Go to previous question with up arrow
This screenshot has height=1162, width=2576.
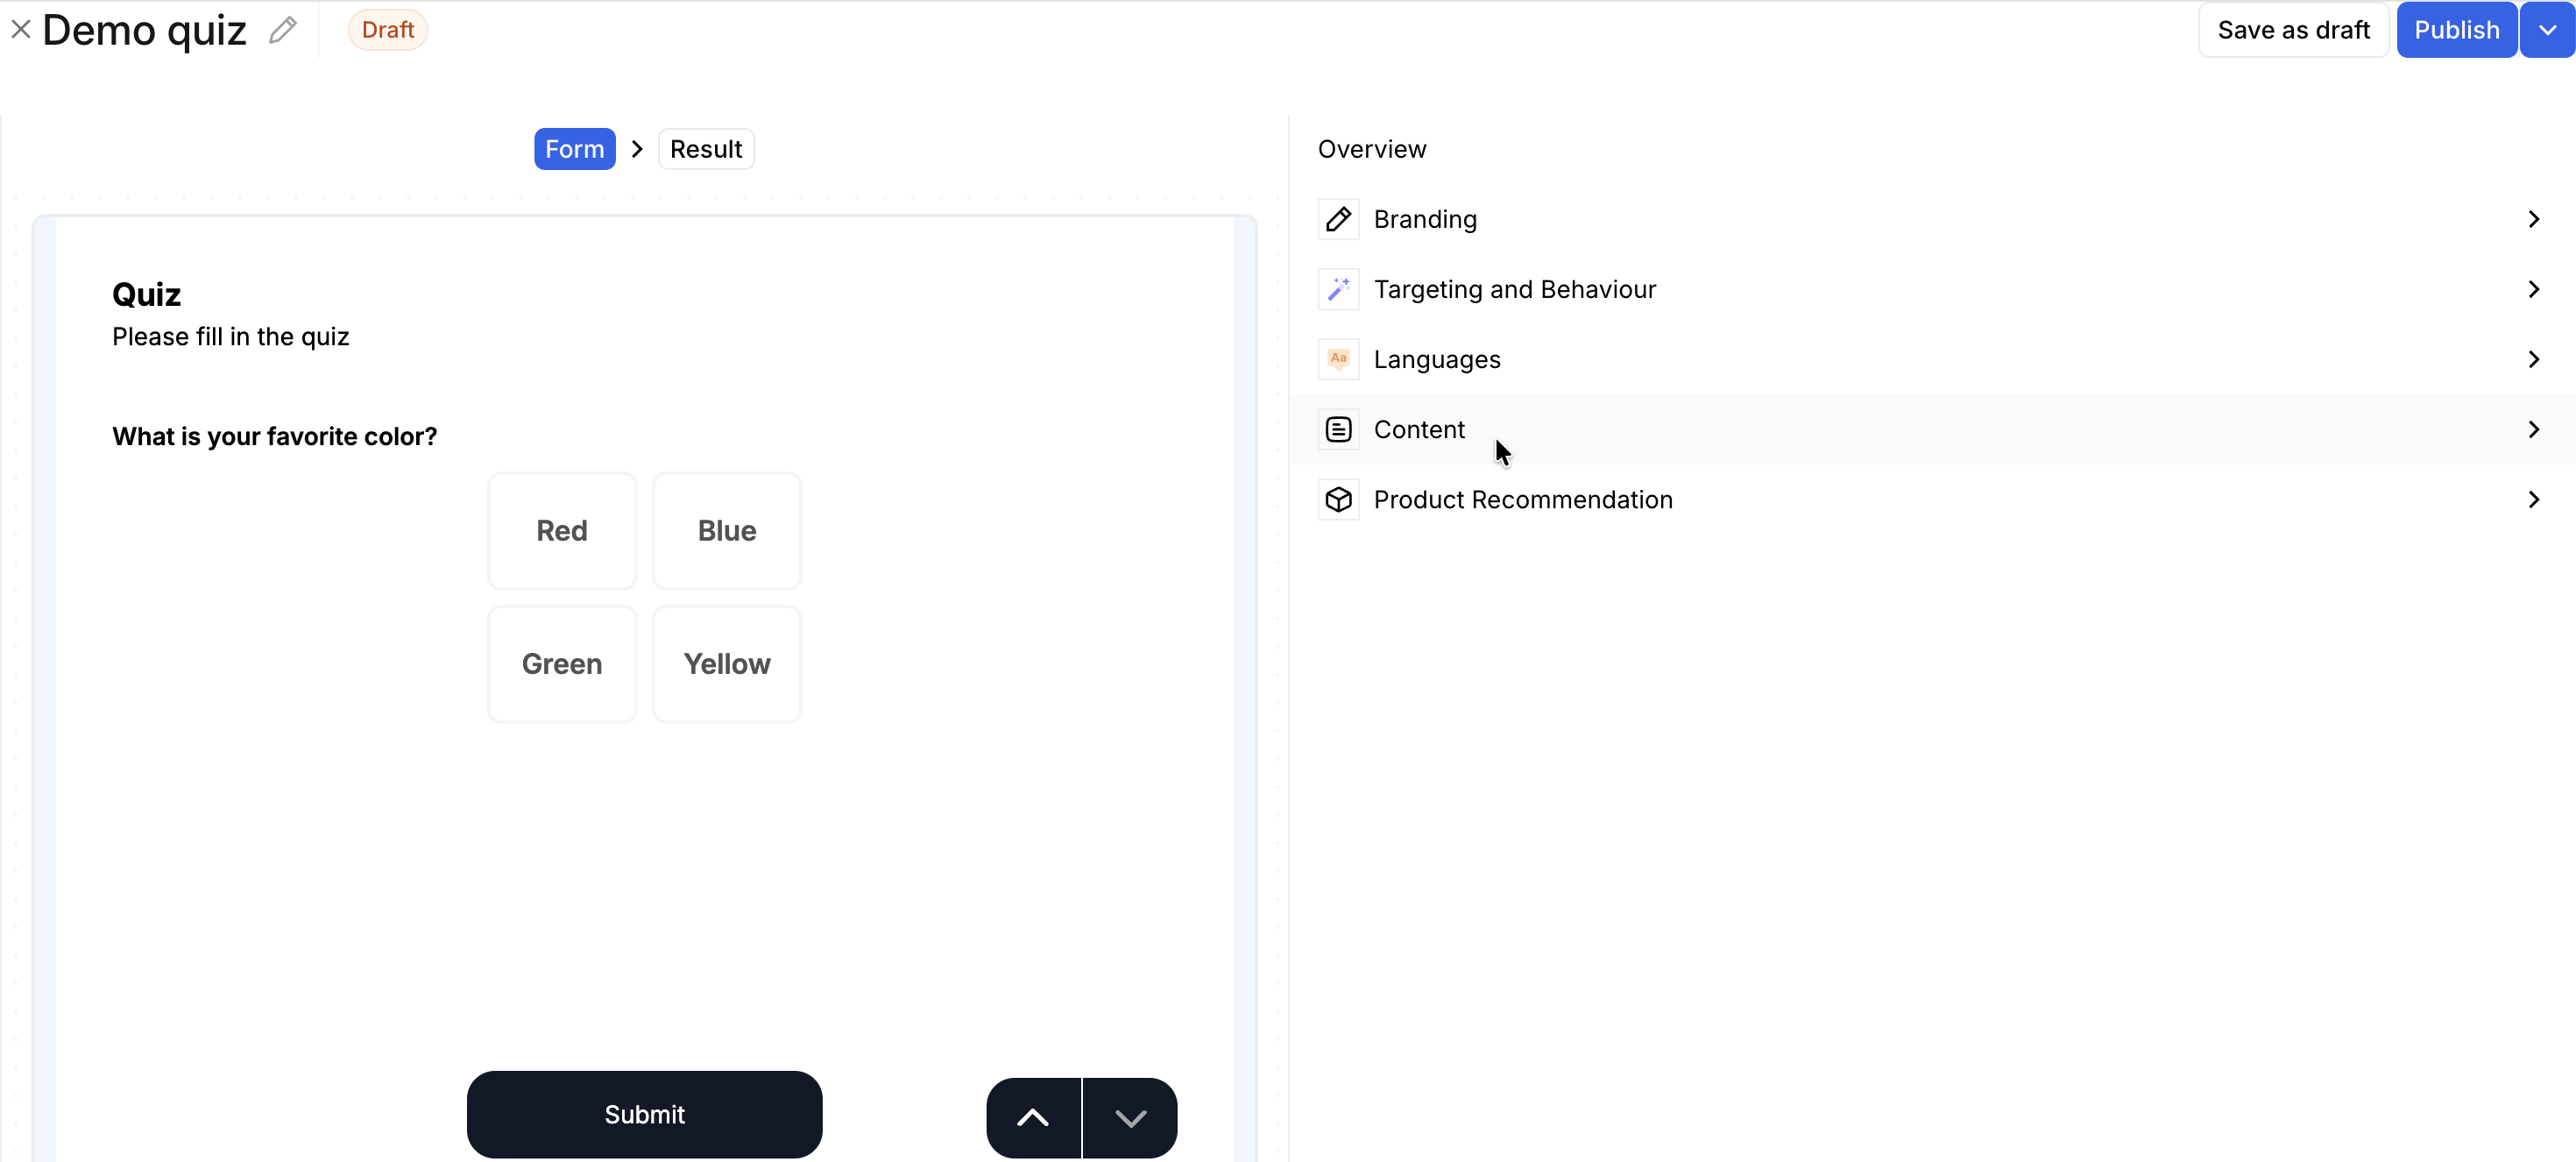tap(1033, 1117)
